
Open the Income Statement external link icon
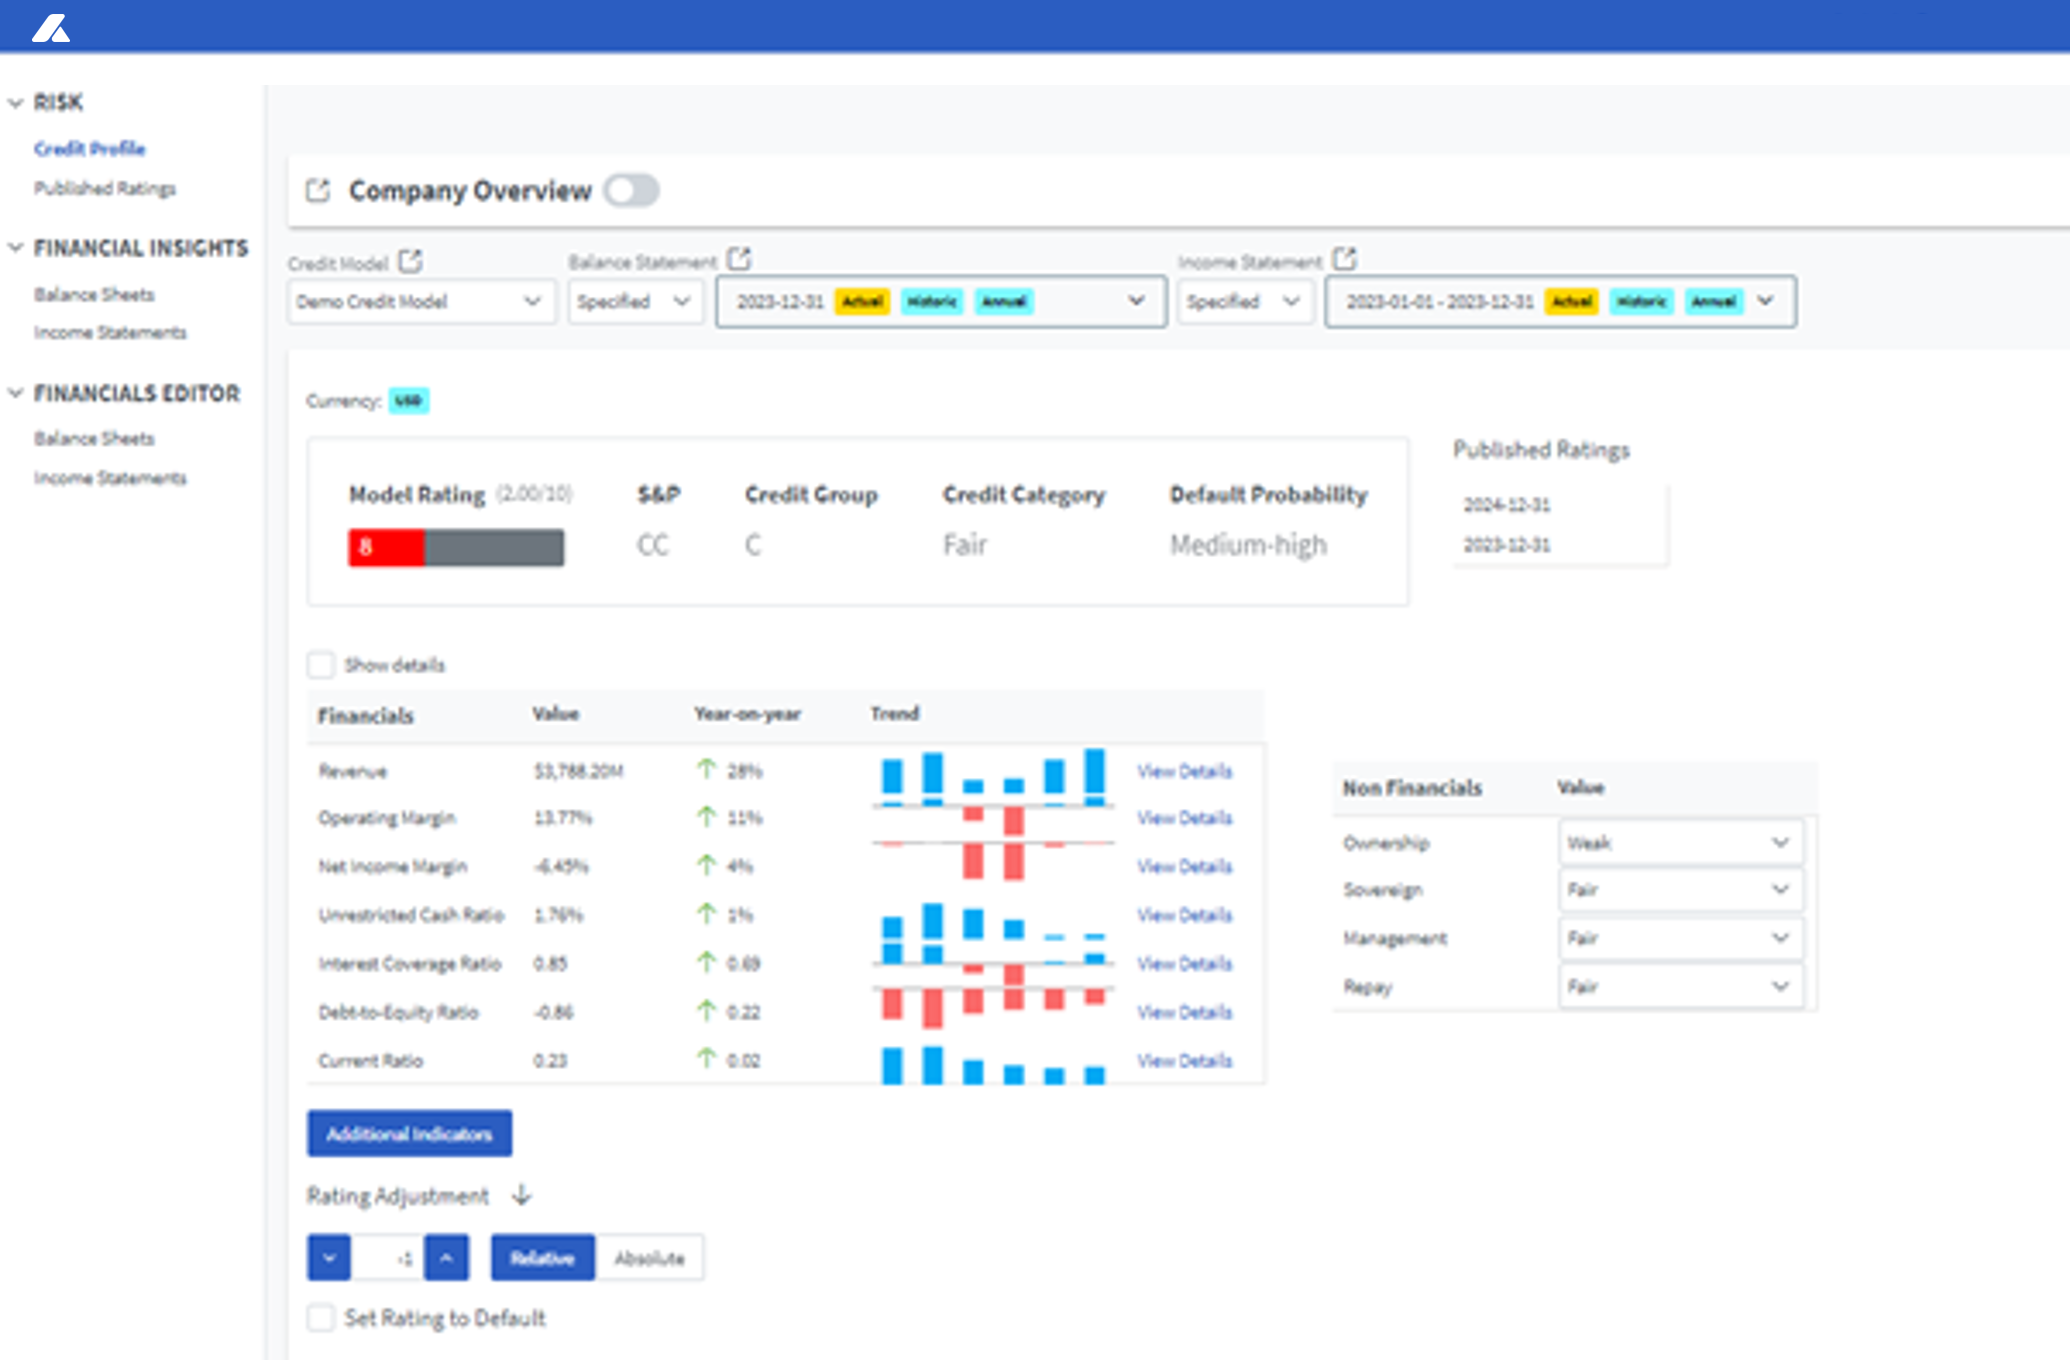pyautogui.click(x=1345, y=260)
